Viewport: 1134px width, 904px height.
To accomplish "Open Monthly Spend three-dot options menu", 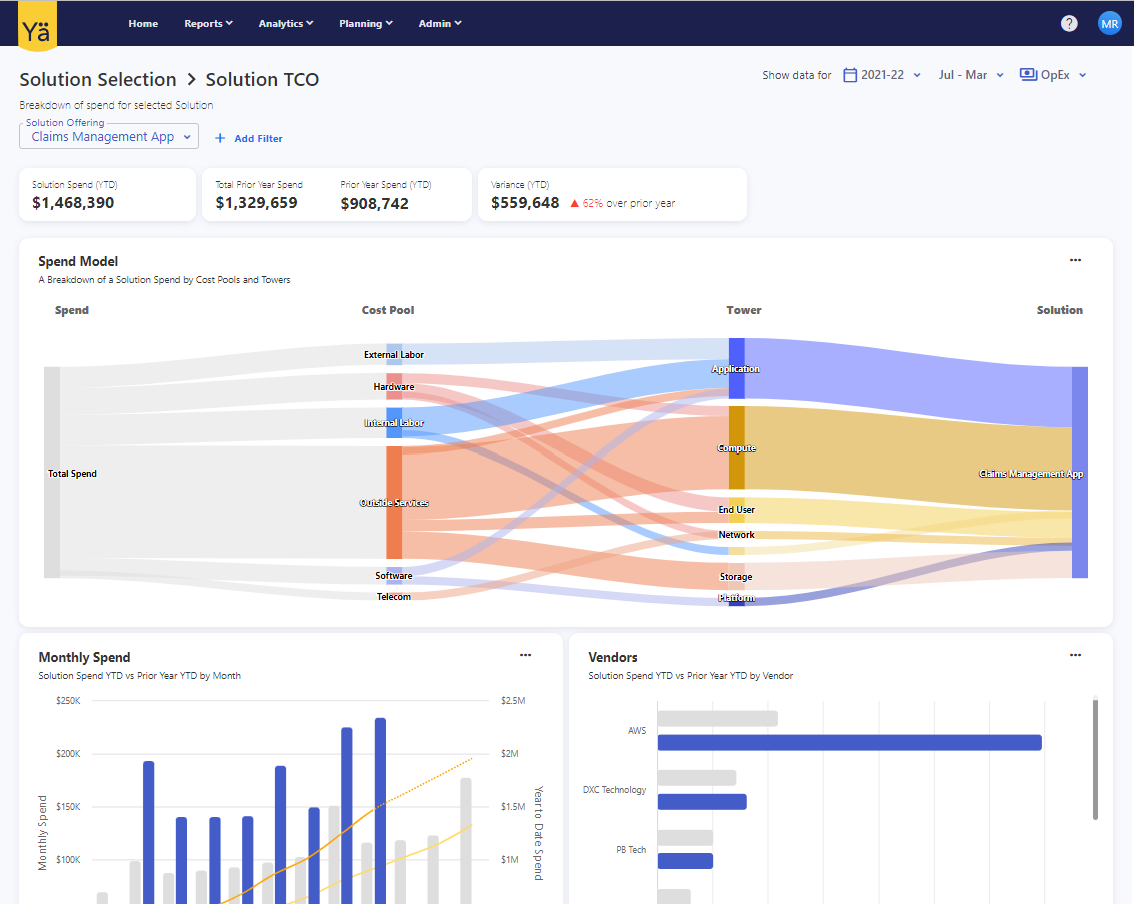I will point(525,656).
